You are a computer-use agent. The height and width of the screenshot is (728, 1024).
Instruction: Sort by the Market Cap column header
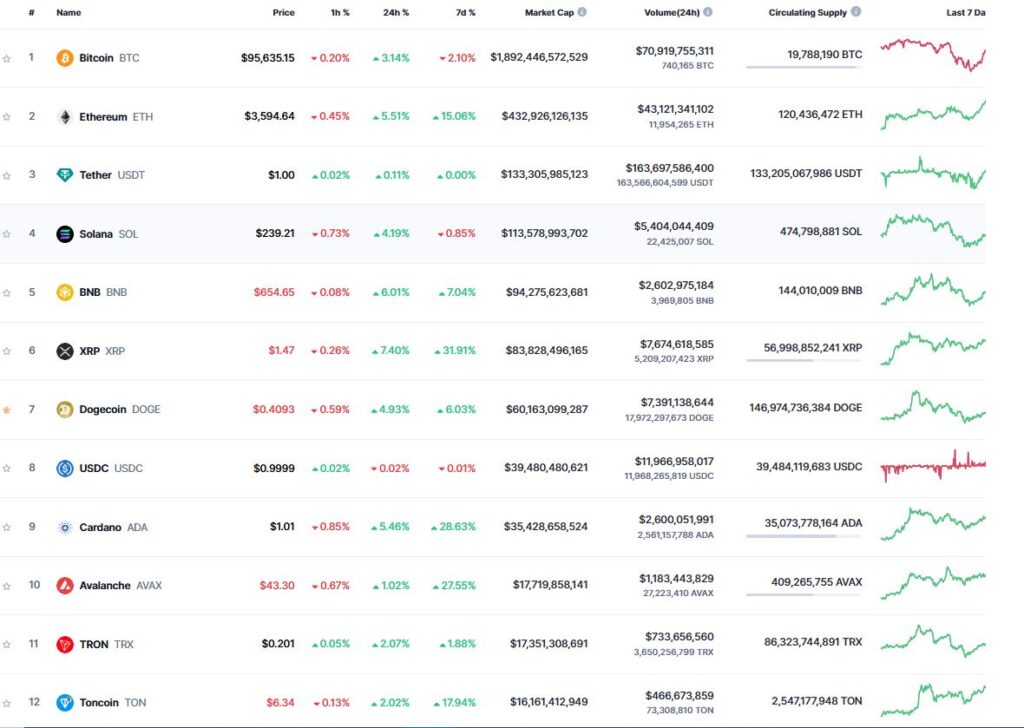coord(549,12)
